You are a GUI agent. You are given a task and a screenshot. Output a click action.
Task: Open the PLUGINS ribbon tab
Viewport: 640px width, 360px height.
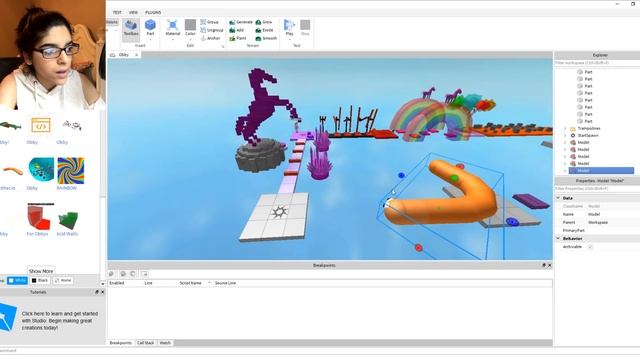coord(153,13)
